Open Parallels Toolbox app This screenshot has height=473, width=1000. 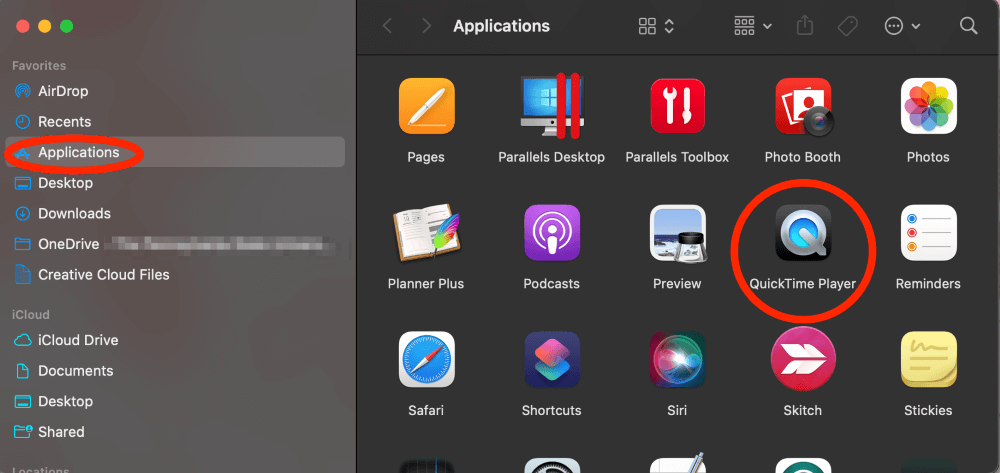tap(677, 107)
